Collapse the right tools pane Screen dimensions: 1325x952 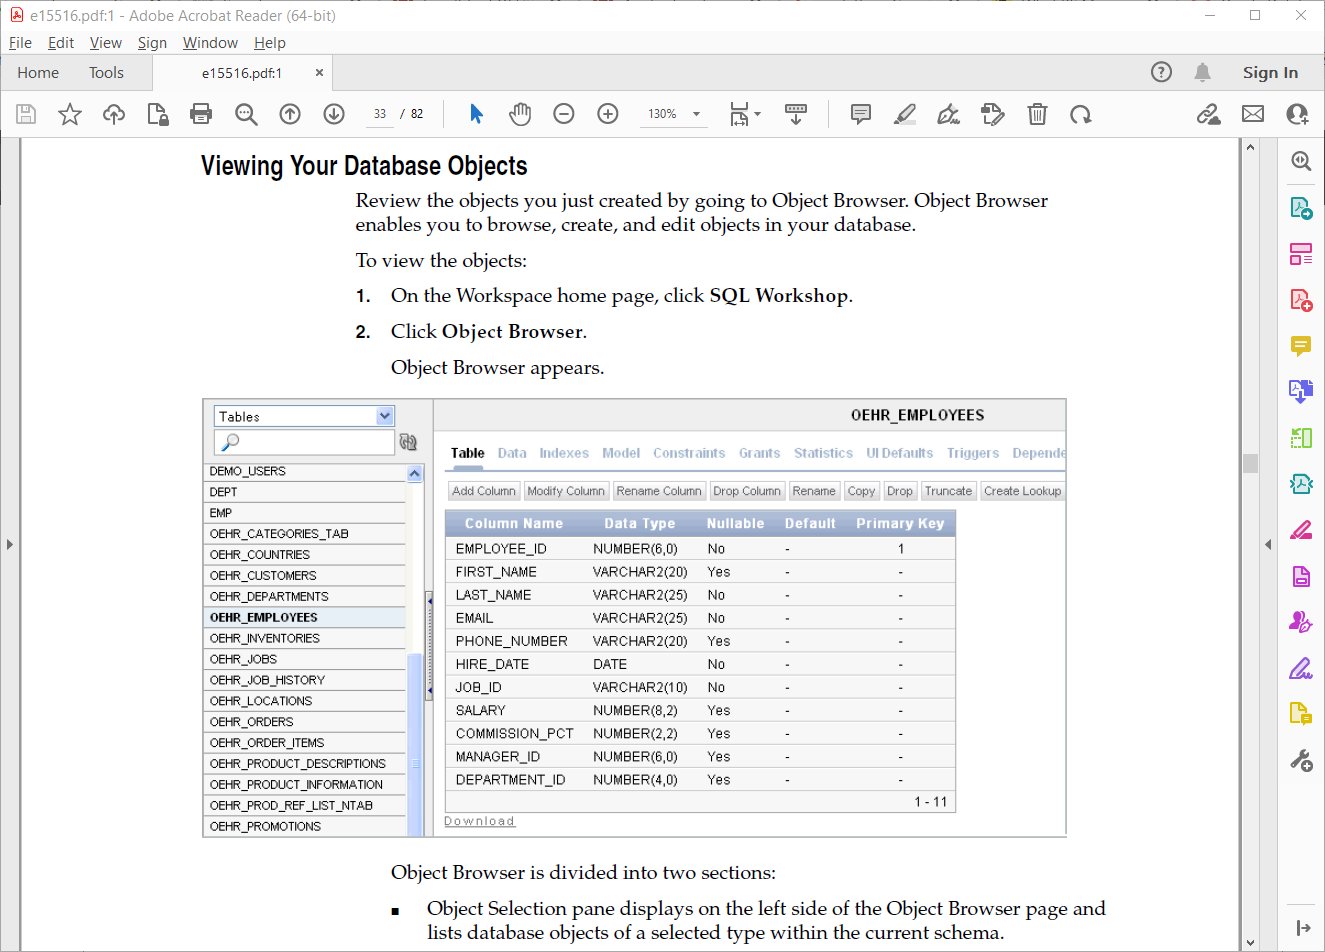coord(1268,545)
